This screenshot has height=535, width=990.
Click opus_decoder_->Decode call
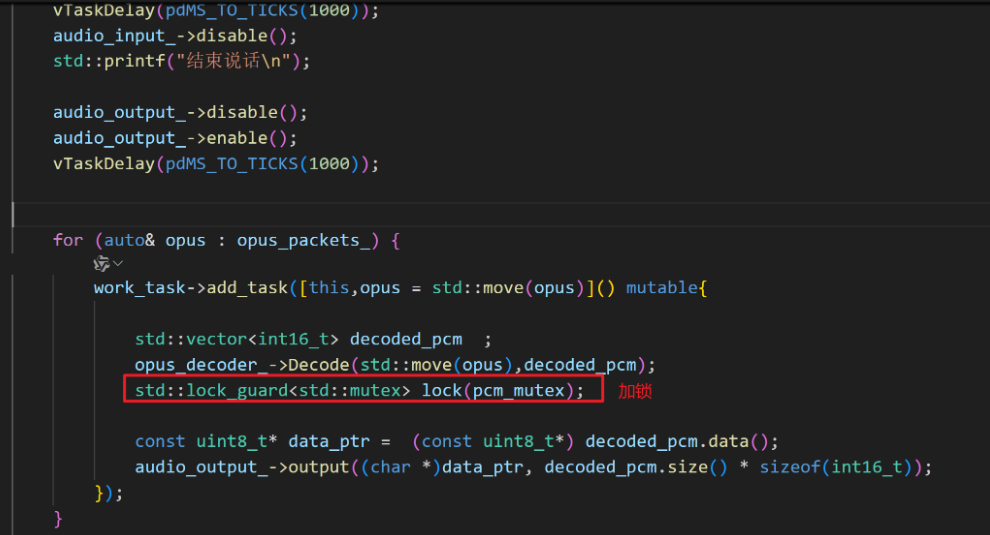(242, 365)
